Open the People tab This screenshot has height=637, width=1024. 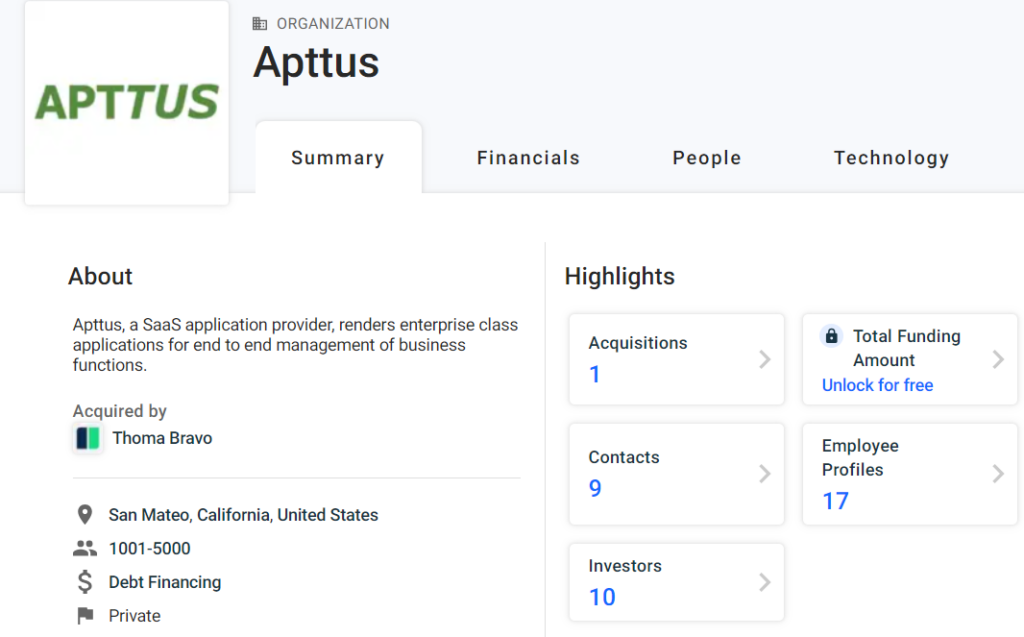coord(707,157)
